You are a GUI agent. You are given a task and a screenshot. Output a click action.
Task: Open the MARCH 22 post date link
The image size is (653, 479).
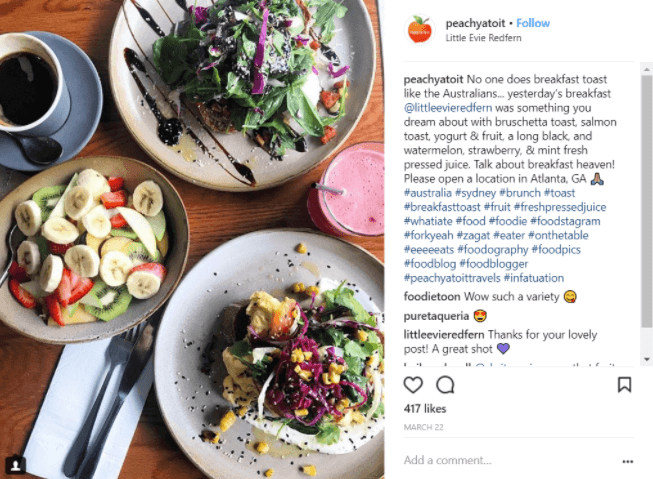point(424,427)
